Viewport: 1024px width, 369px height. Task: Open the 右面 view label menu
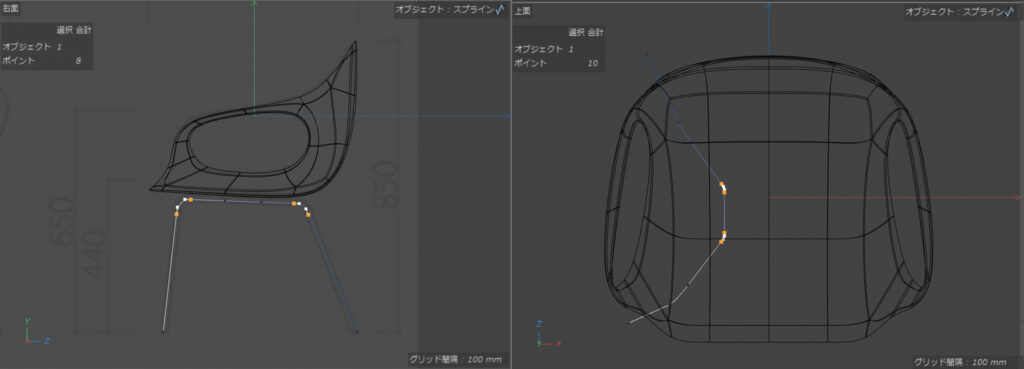tap(10, 8)
